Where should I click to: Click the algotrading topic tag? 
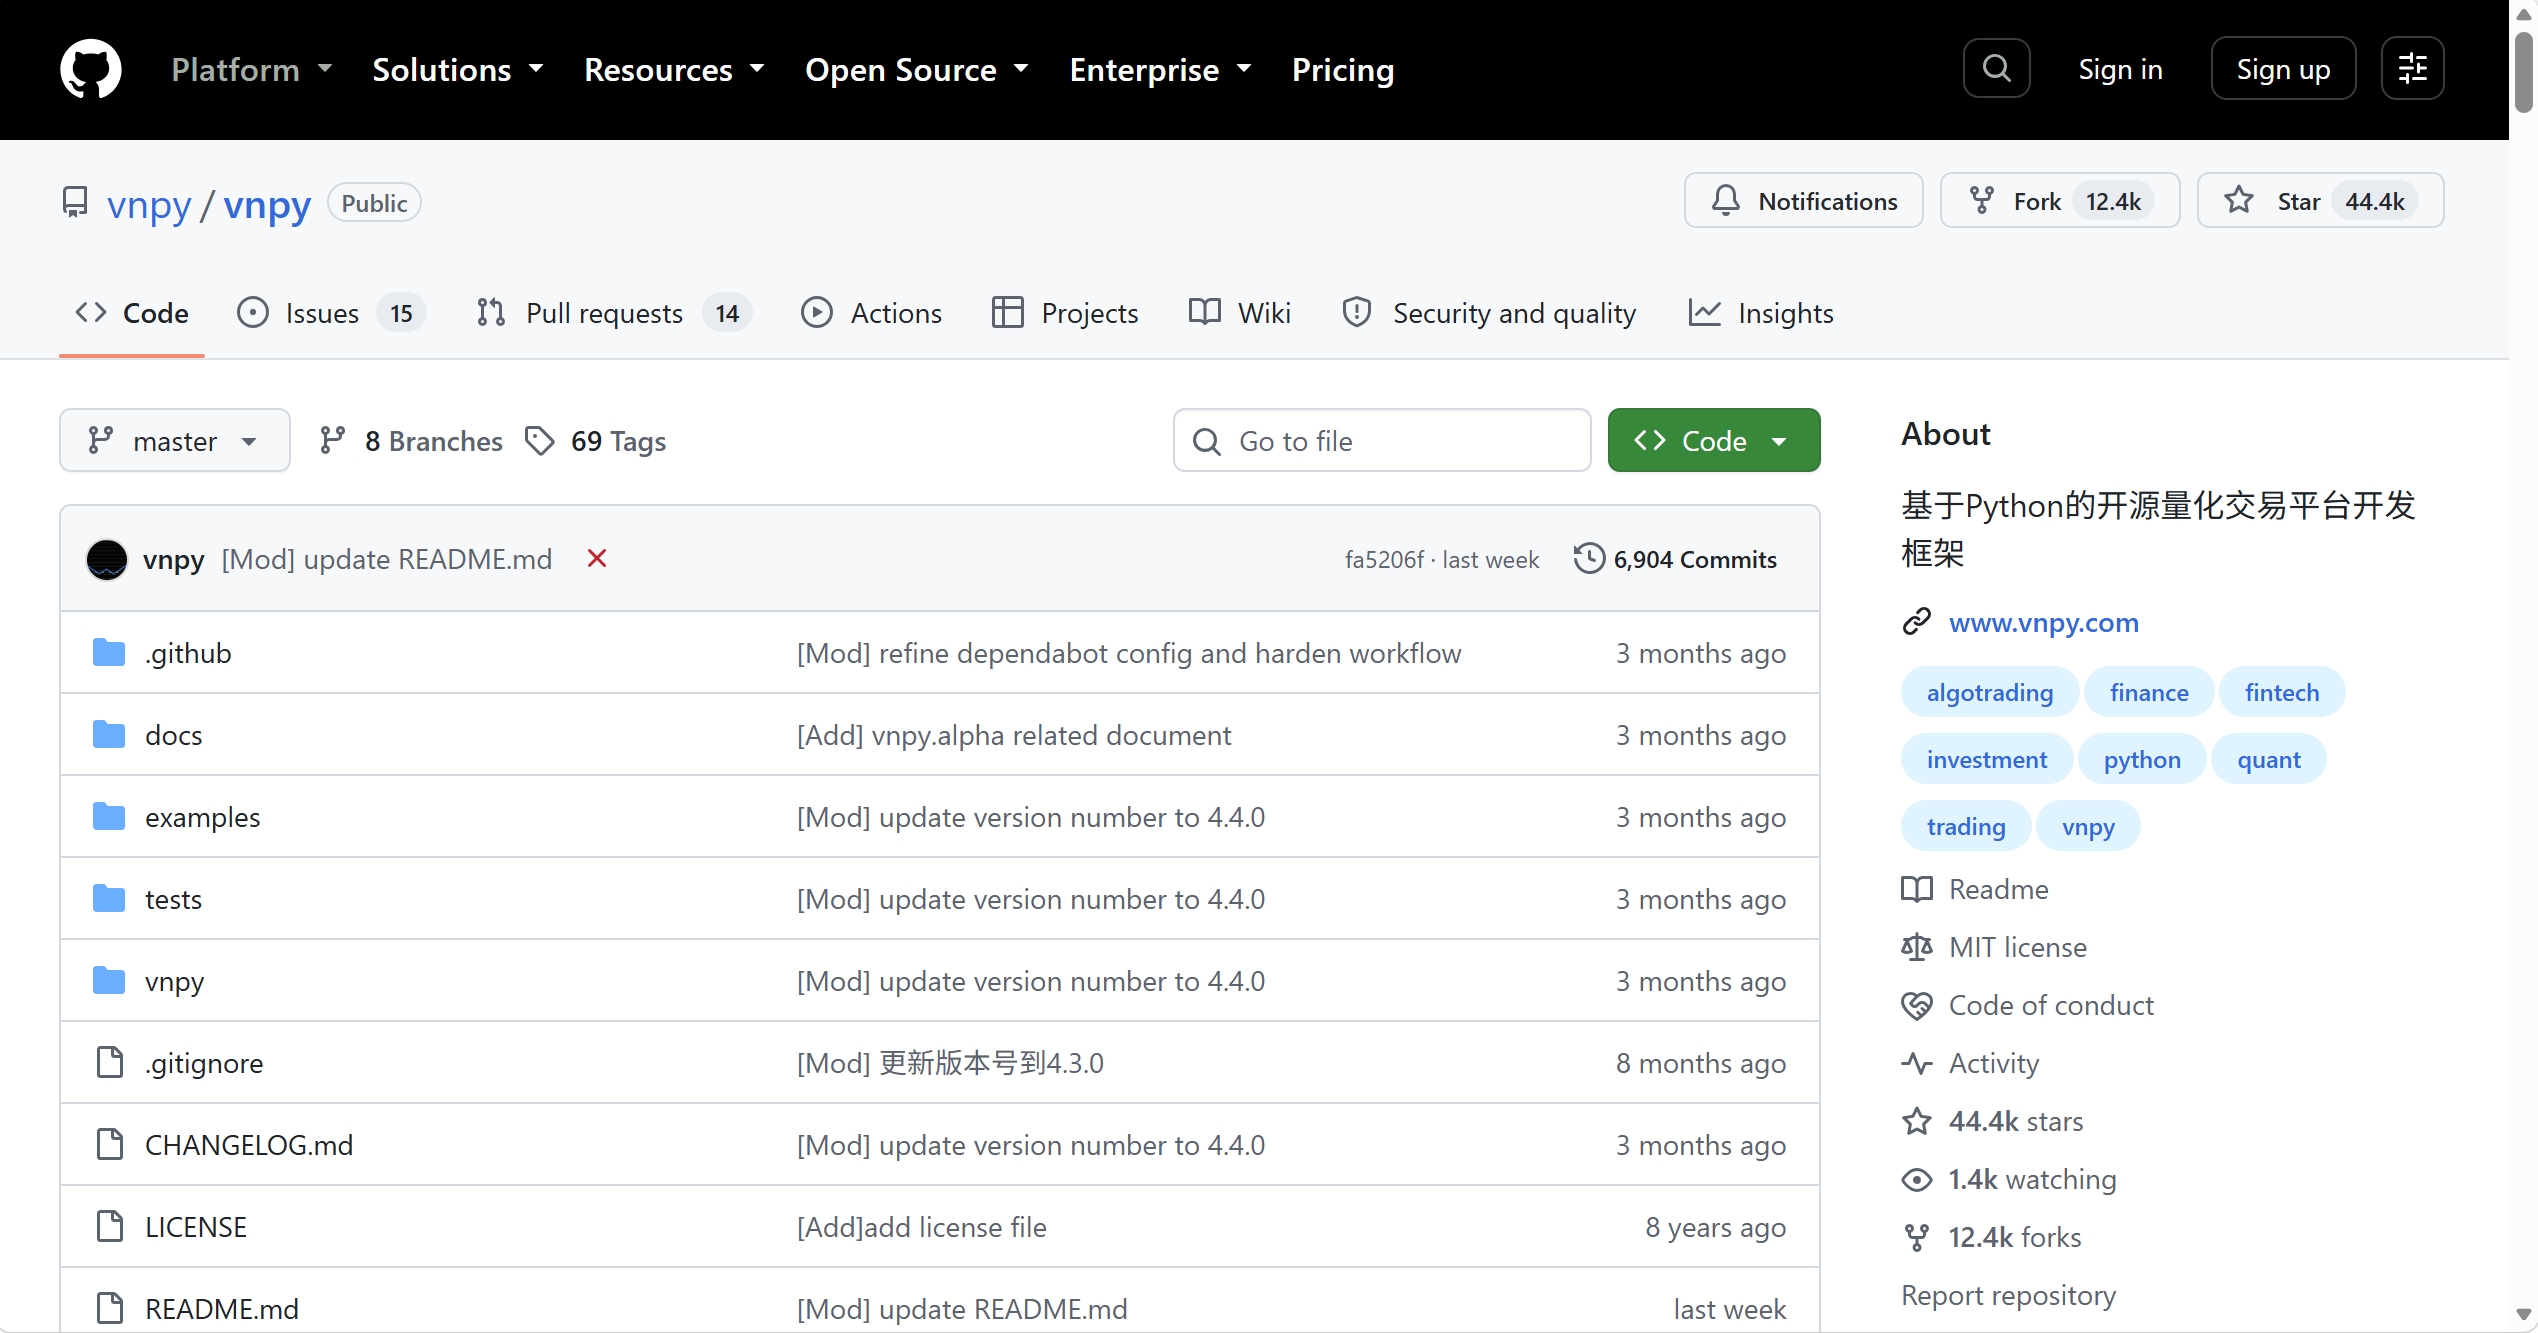tap(1989, 692)
